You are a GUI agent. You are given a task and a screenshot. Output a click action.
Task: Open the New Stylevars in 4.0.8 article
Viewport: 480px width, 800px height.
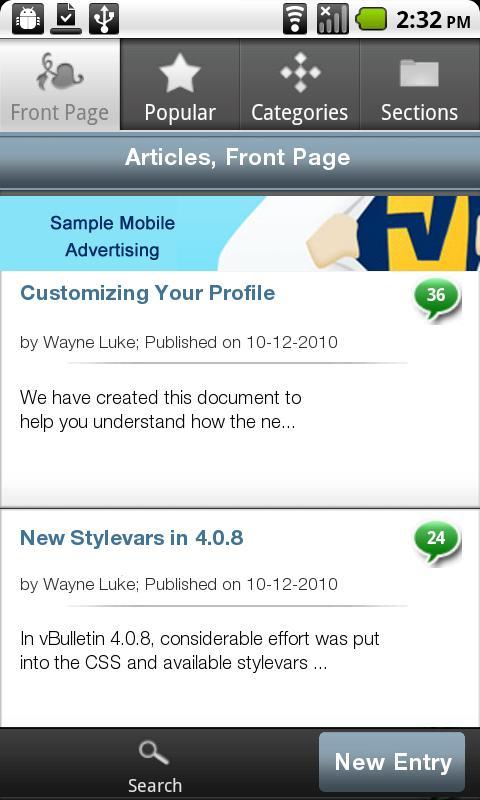pos(132,538)
